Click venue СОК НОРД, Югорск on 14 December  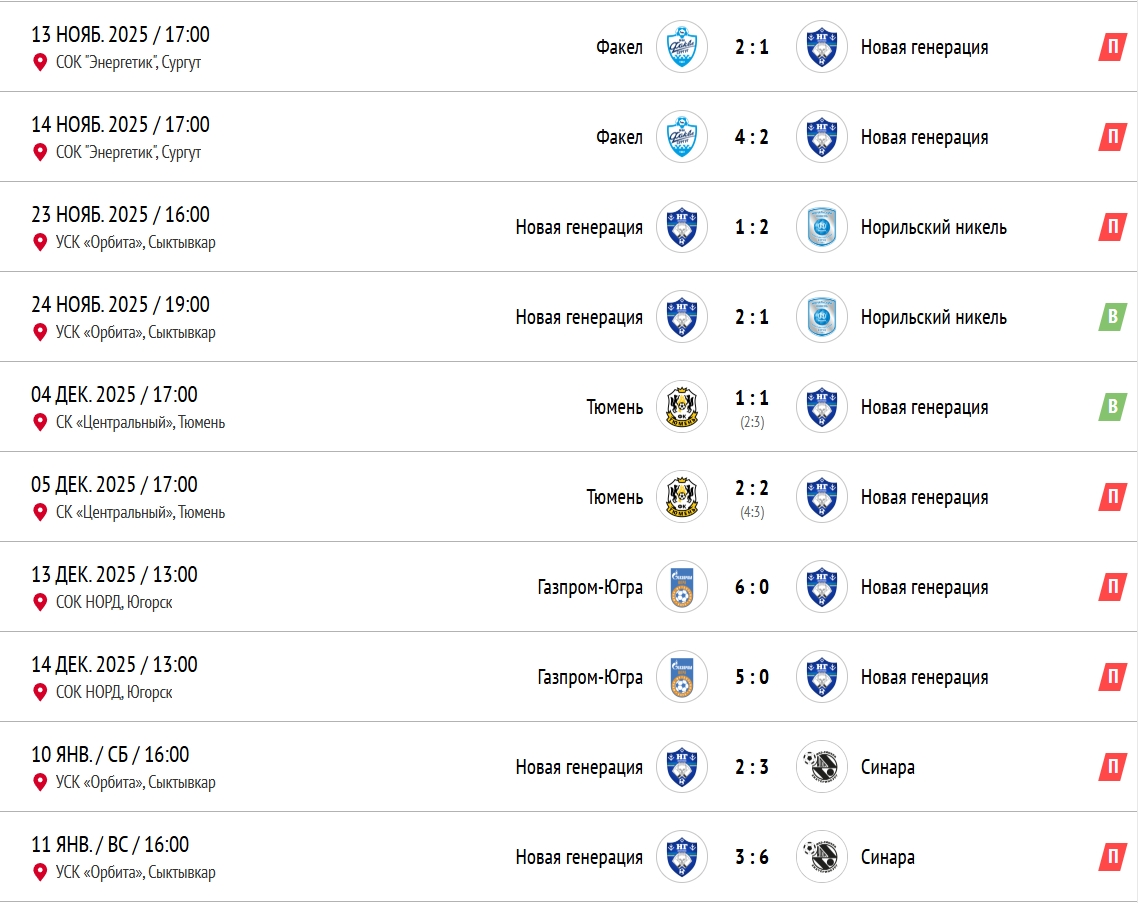click(x=114, y=692)
